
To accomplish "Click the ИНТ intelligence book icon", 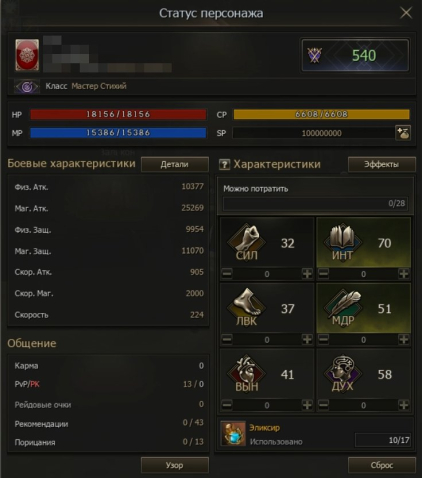I will click(x=343, y=242).
